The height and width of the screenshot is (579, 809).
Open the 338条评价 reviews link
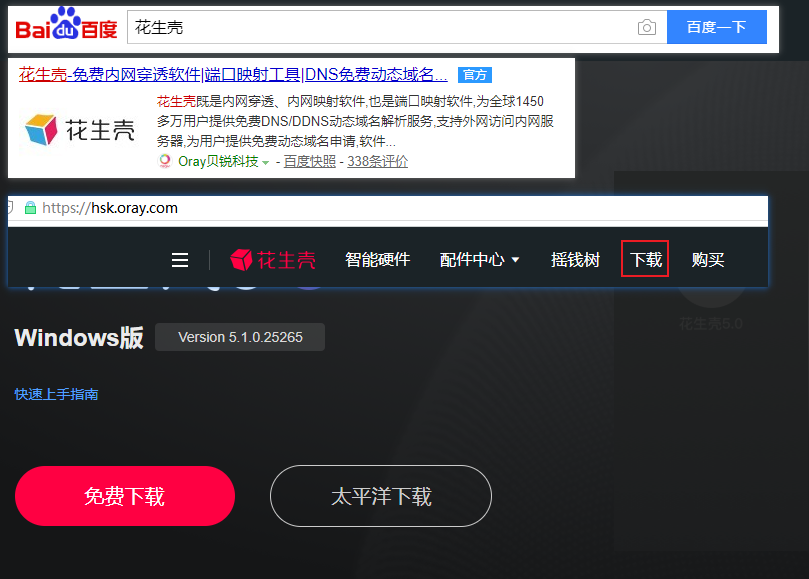[x=377, y=162]
